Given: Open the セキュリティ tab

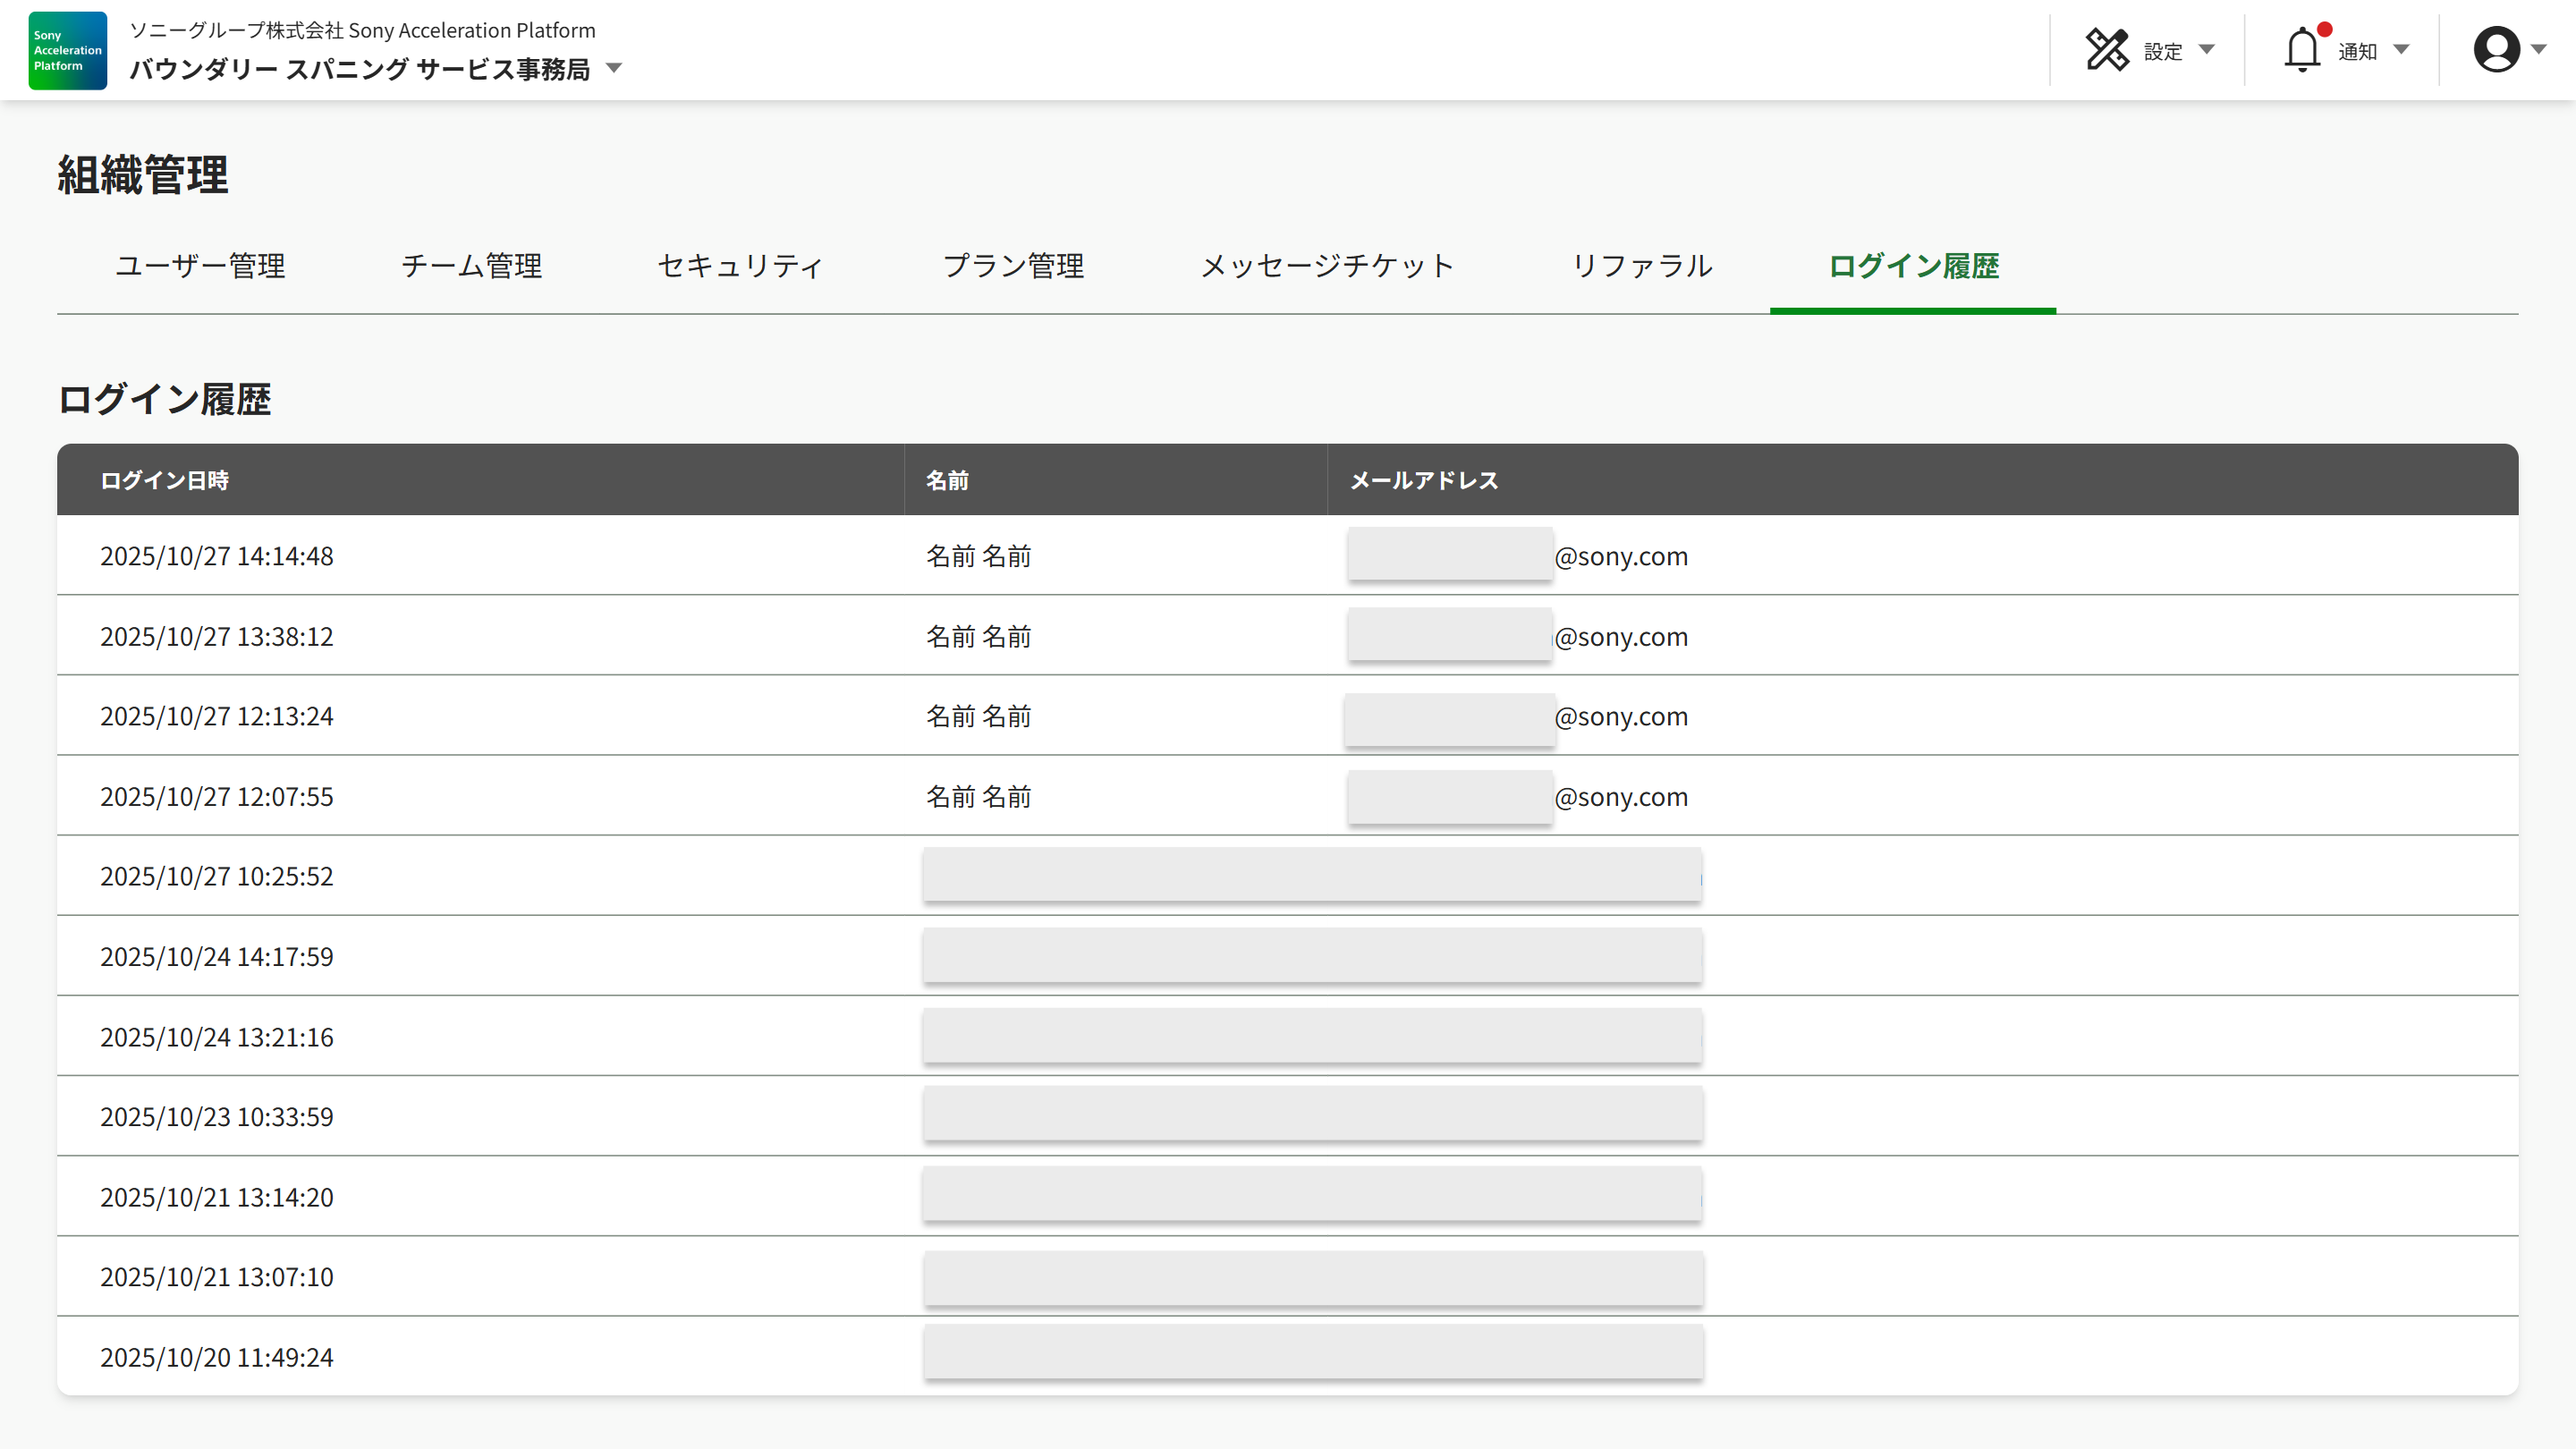Looking at the screenshot, I should 740,266.
